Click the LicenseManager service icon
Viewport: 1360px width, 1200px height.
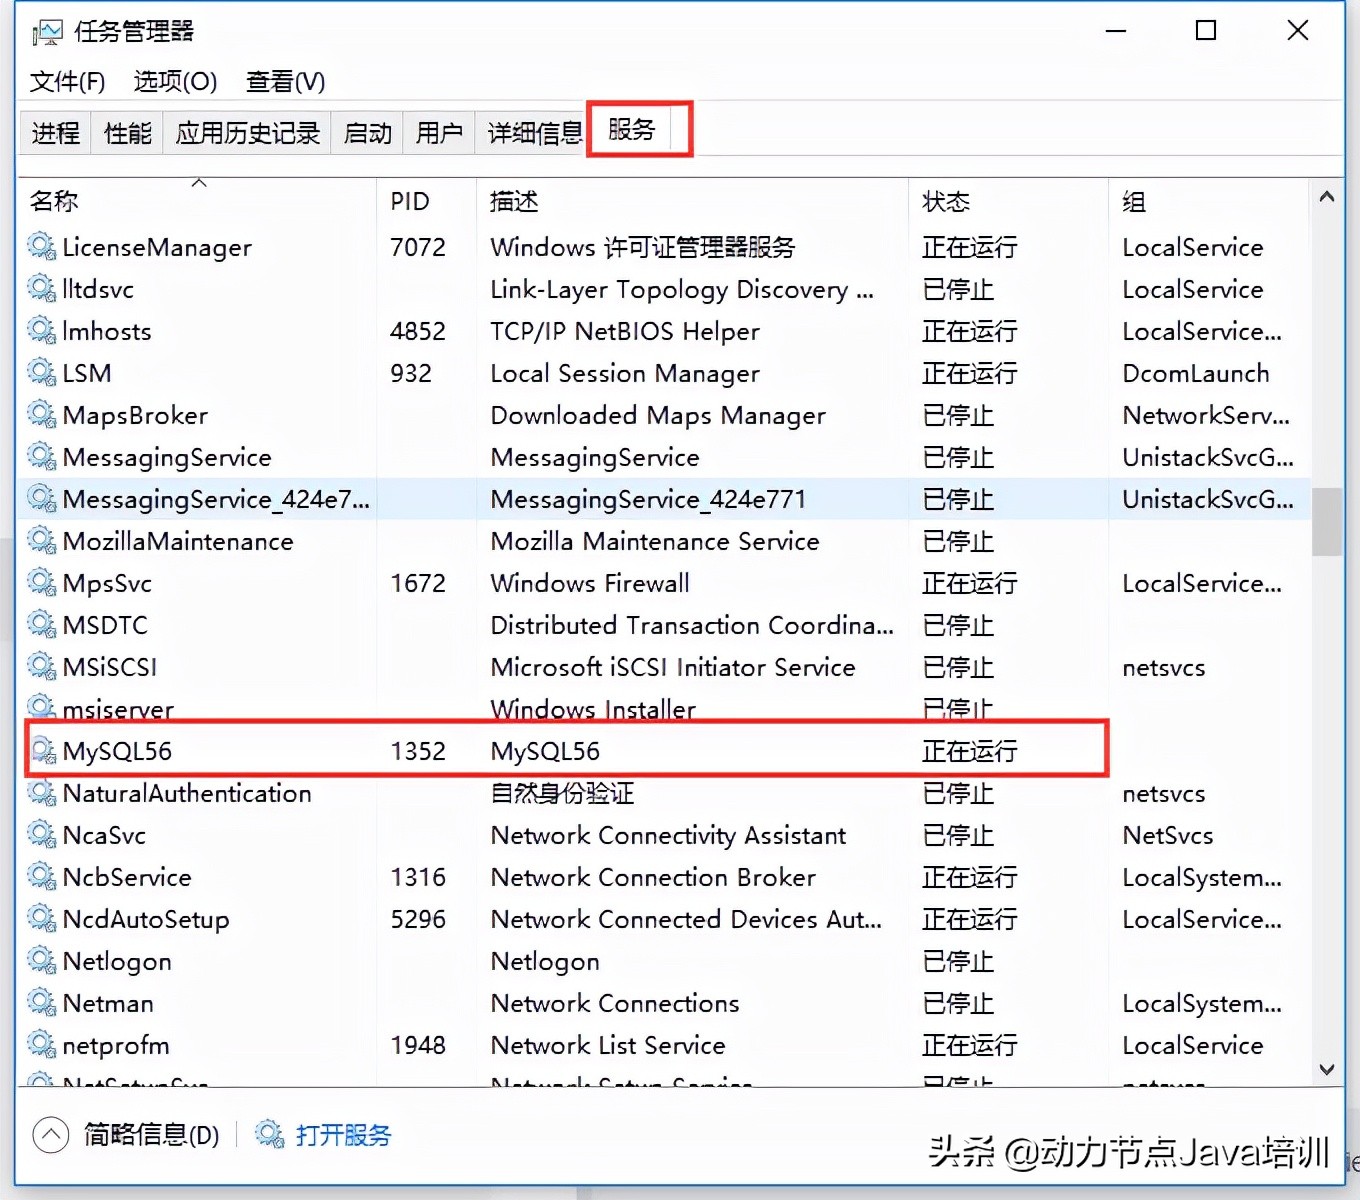(x=40, y=247)
